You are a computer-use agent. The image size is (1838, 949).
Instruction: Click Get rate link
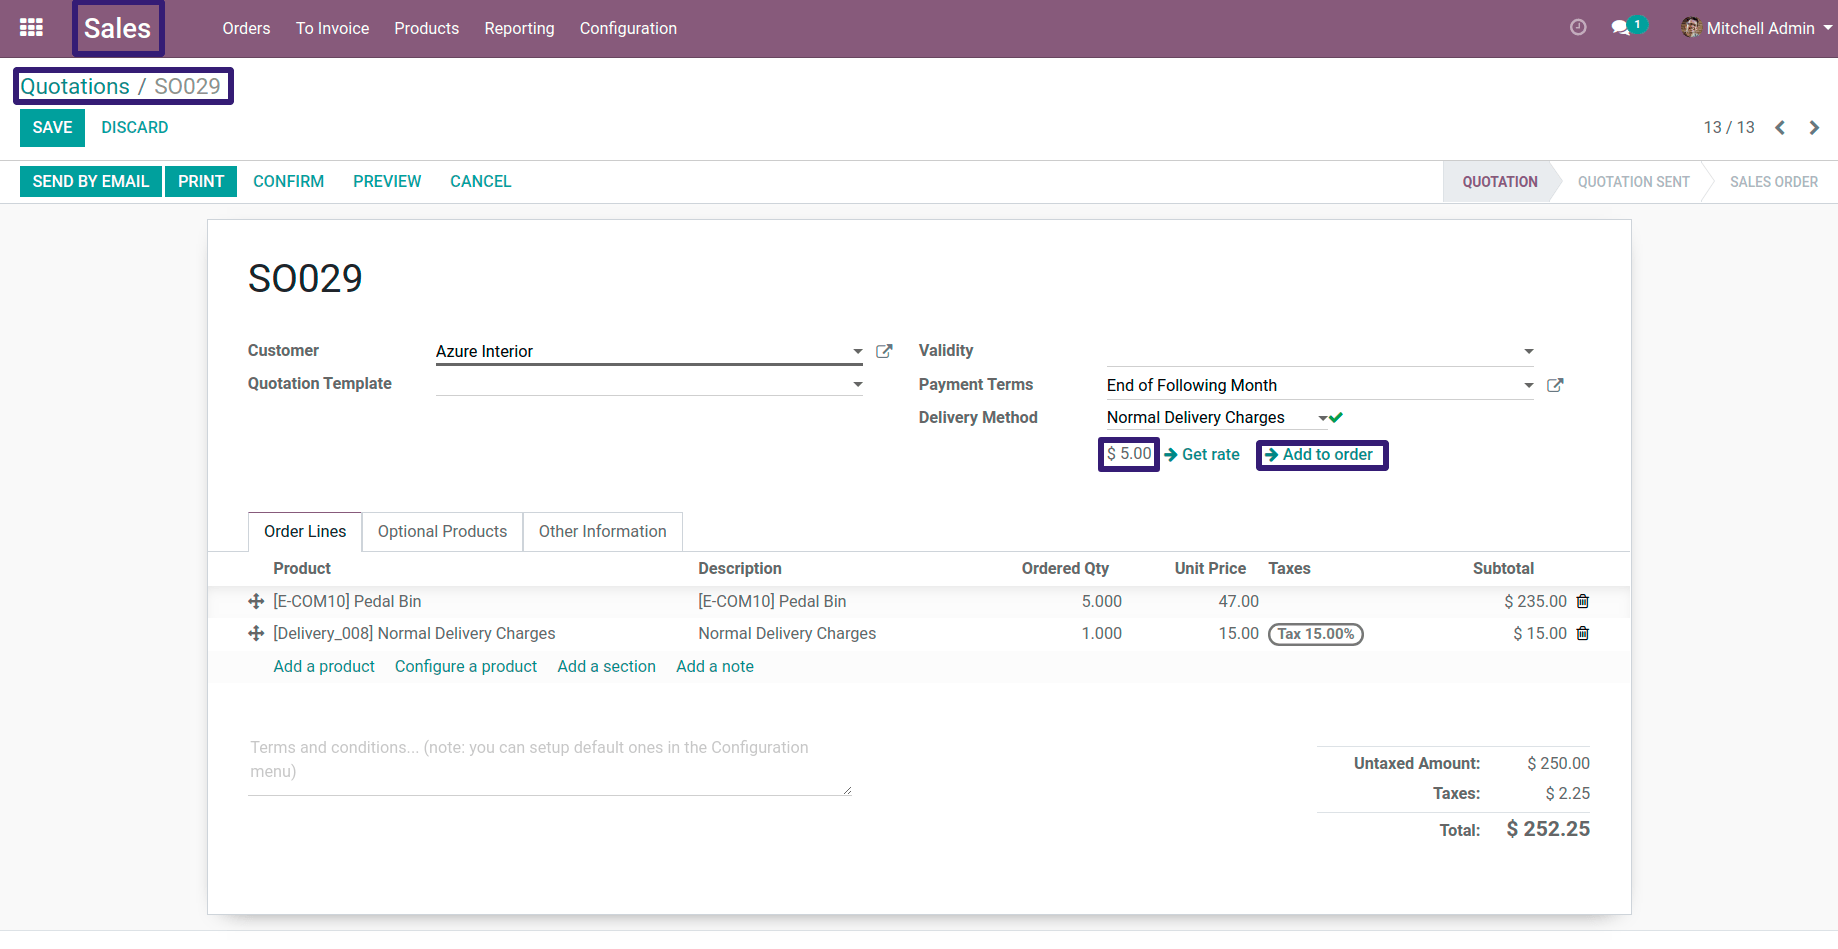[1202, 454]
